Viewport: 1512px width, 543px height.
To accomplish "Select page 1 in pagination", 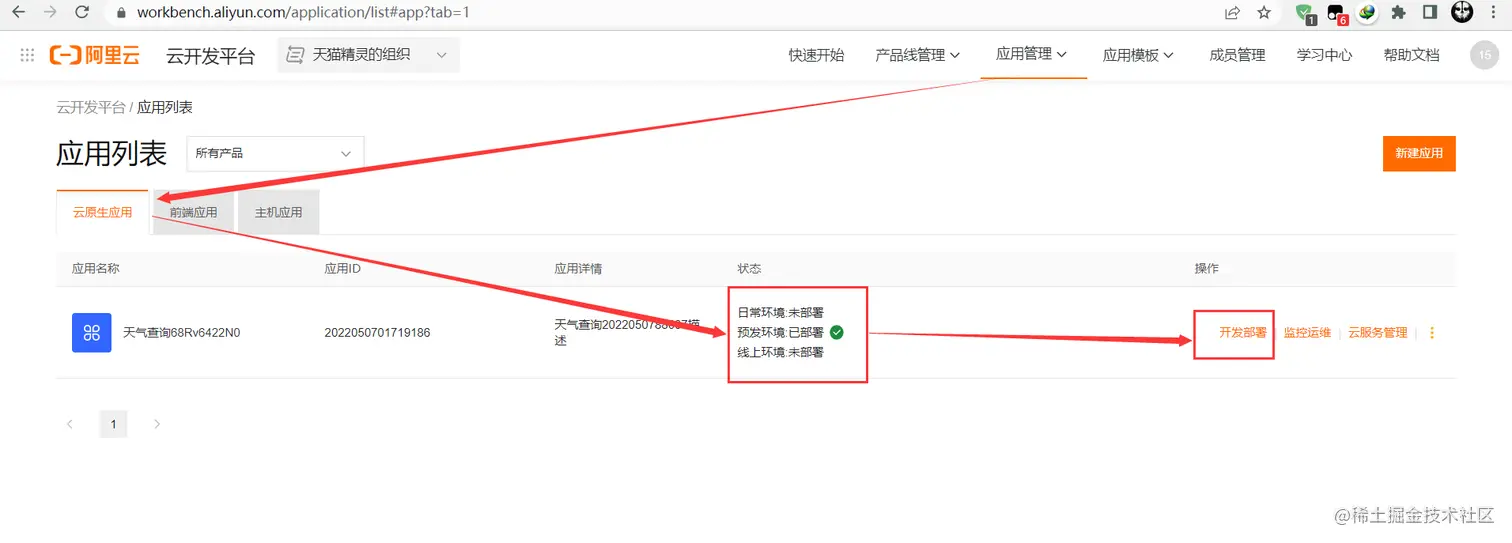I will 113,424.
